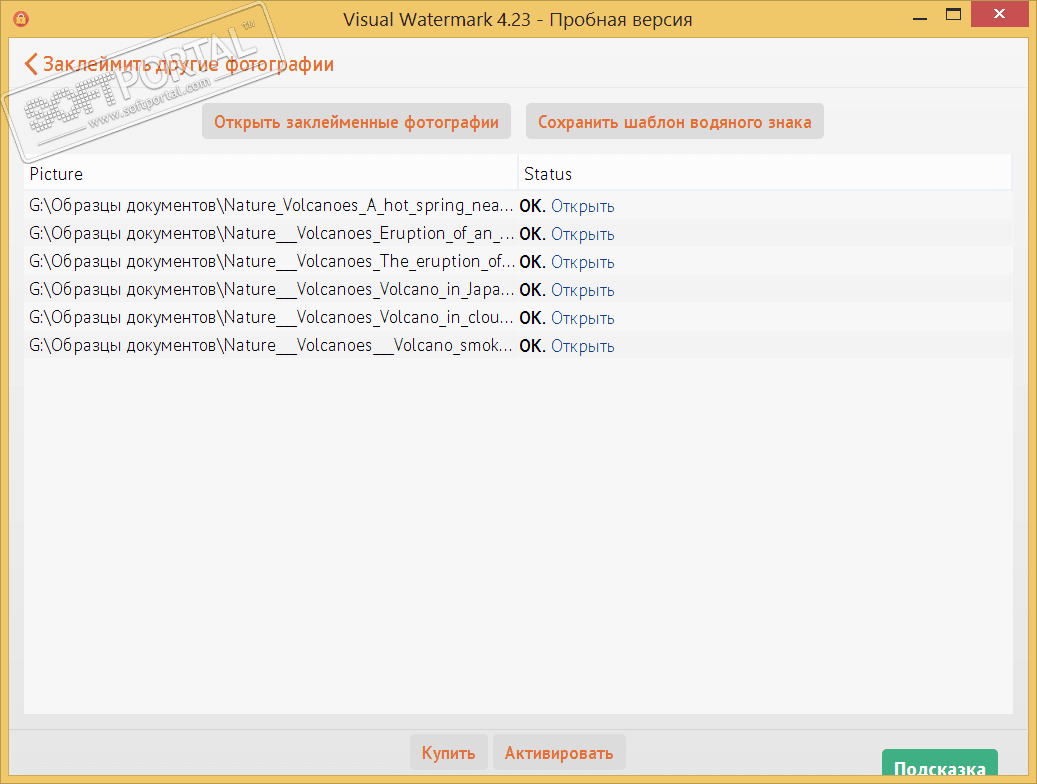Click Сохранить шаблон водяного знака button
1037x784 pixels.
coord(675,122)
